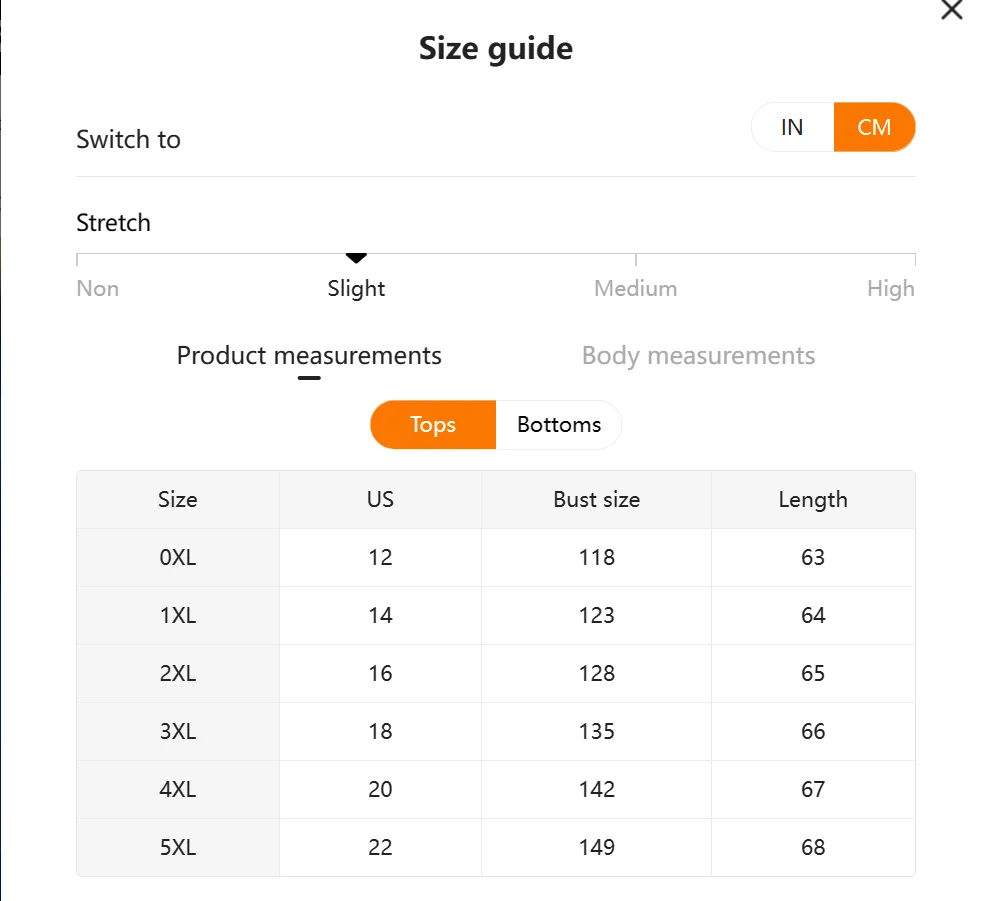Click the 2XL size cell
This screenshot has height=901, width=984.
pyautogui.click(x=178, y=673)
